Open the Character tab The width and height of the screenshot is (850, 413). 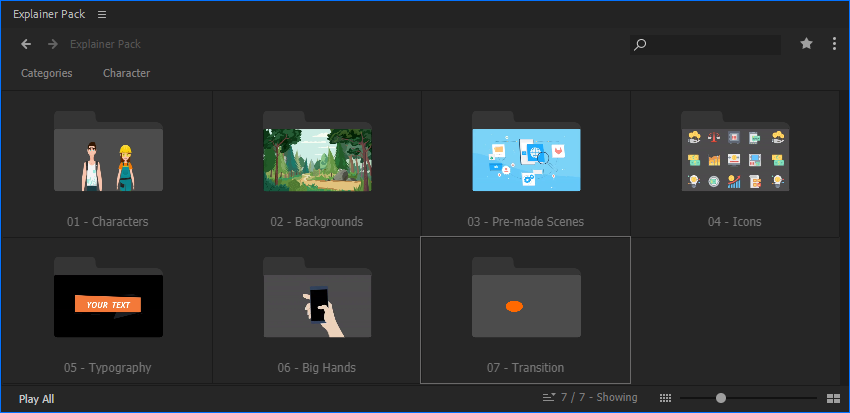coord(127,73)
